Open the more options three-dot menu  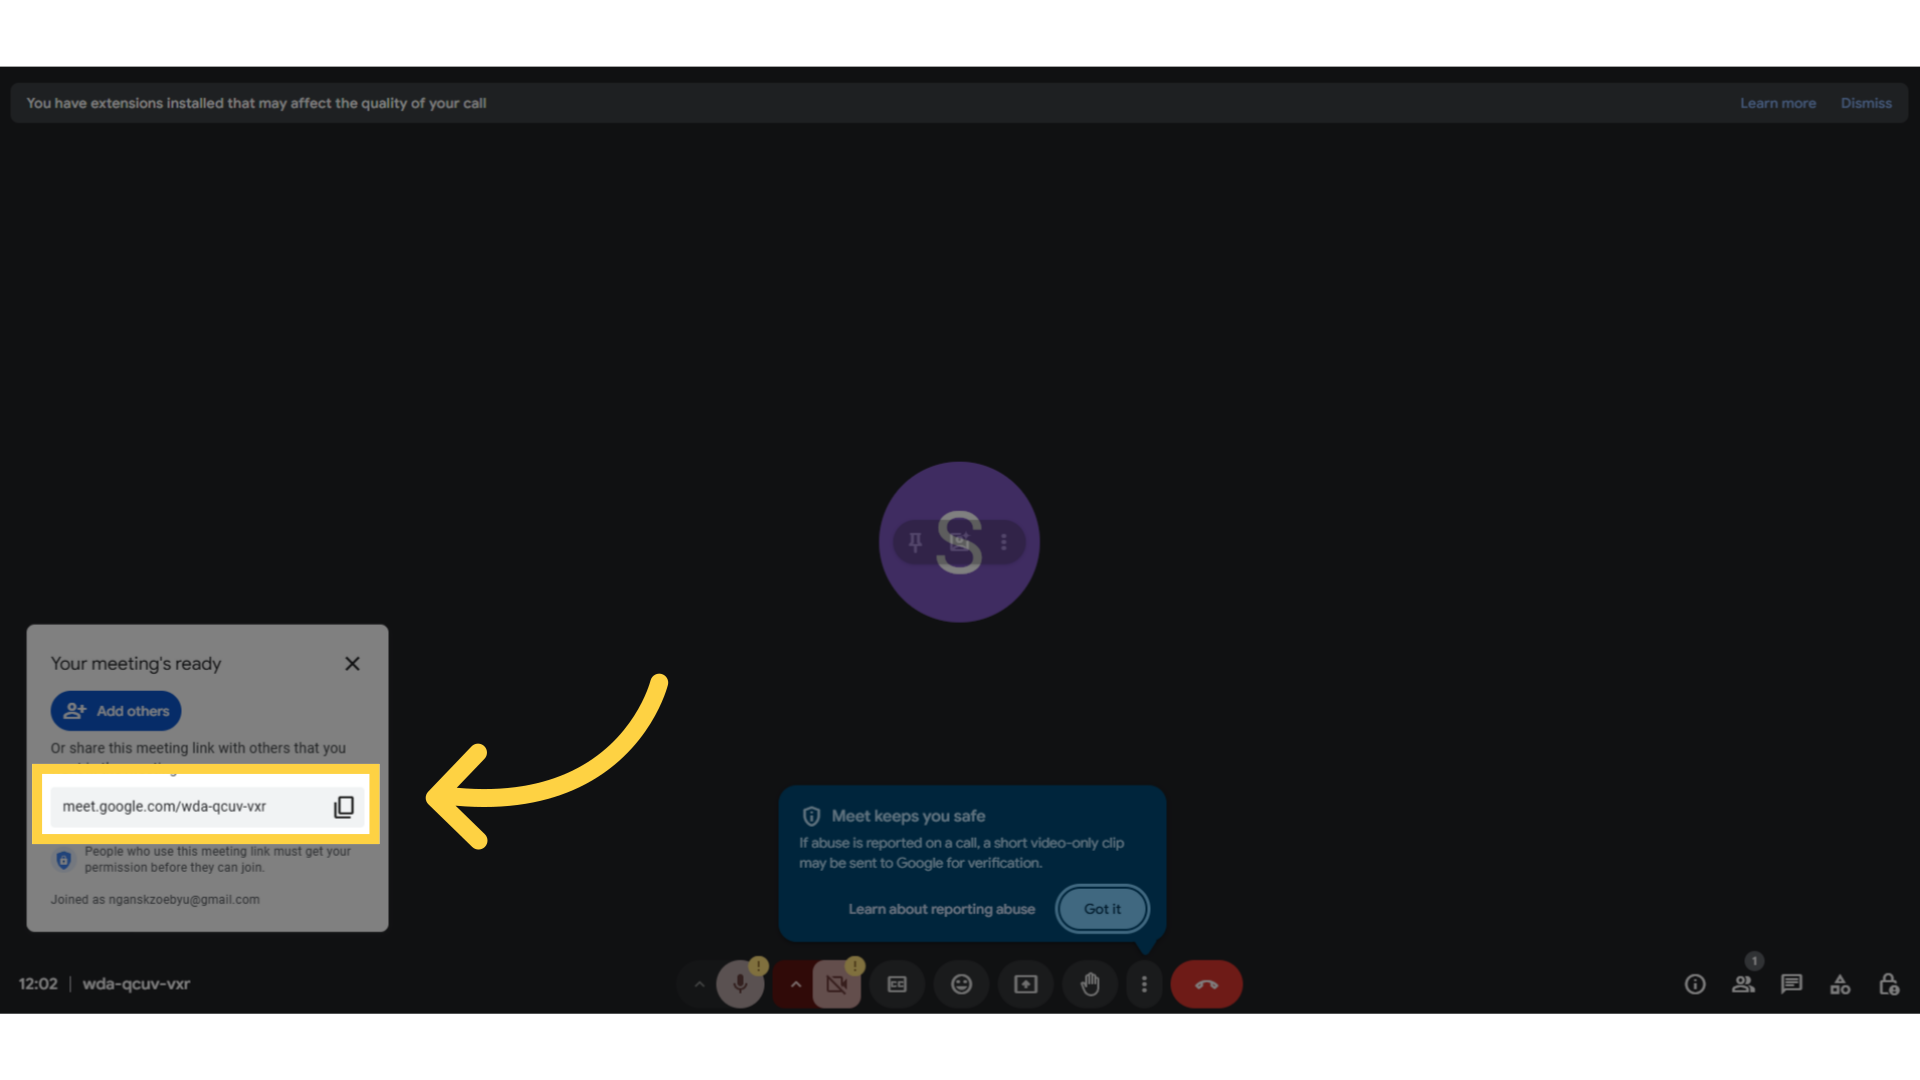(1143, 984)
